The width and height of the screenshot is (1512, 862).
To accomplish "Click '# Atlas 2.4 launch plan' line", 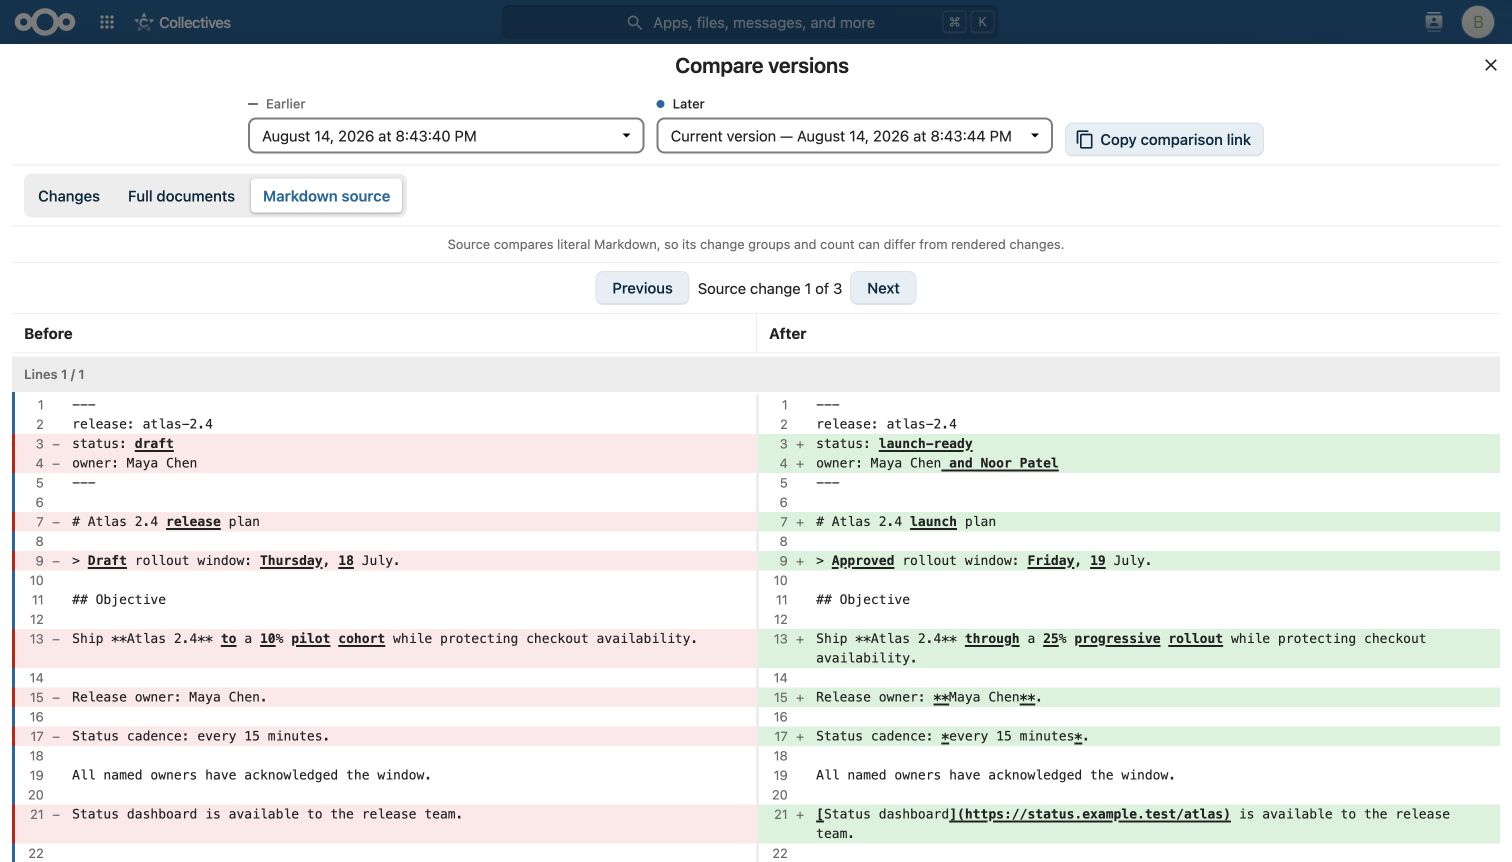I will pos(1129,522).
